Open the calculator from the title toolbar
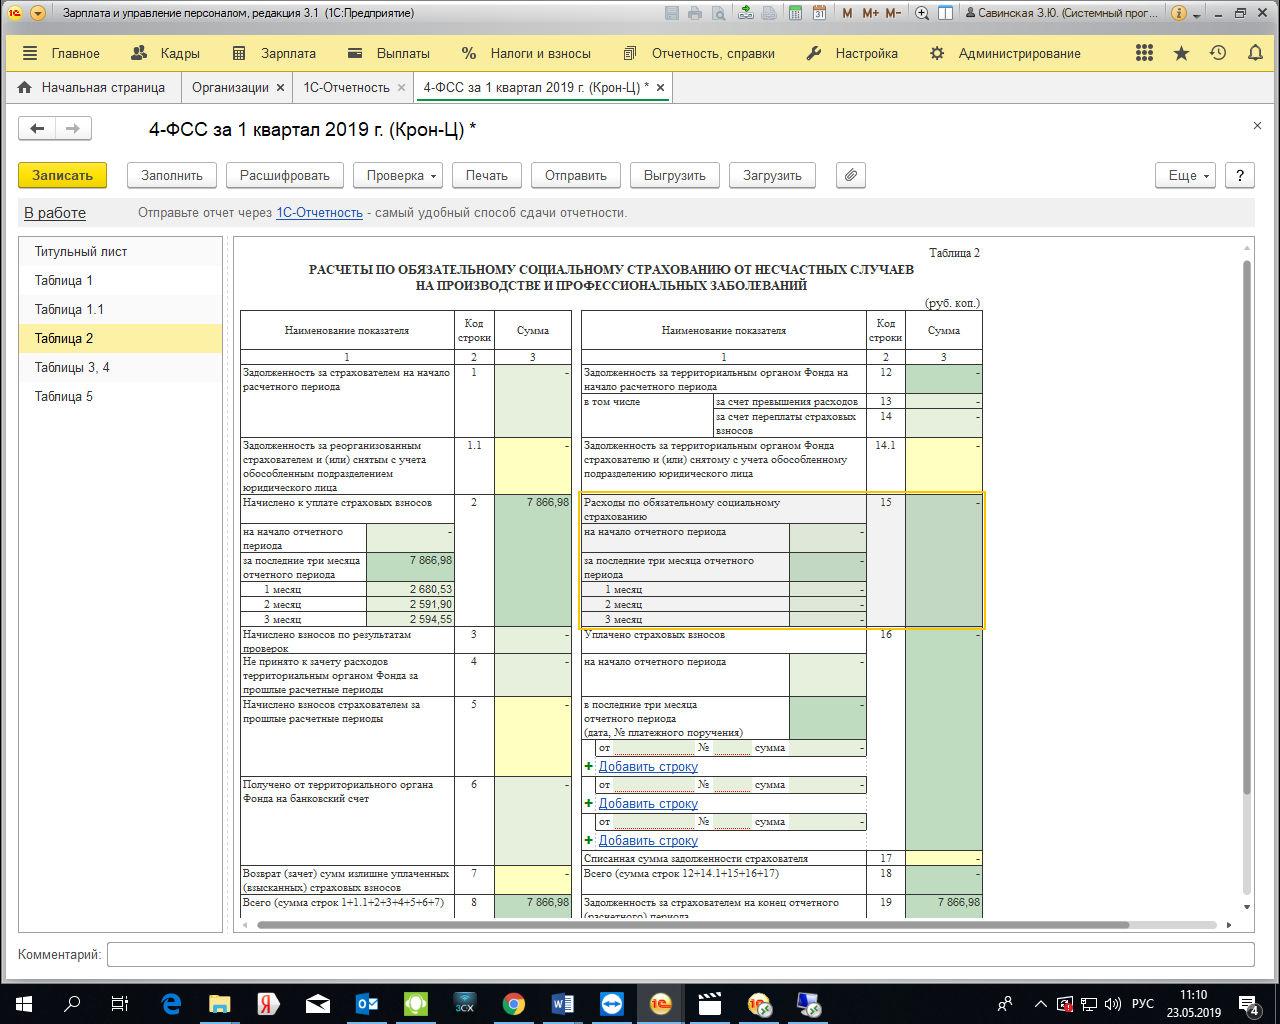The height and width of the screenshot is (1024, 1280). pyautogui.click(x=795, y=13)
